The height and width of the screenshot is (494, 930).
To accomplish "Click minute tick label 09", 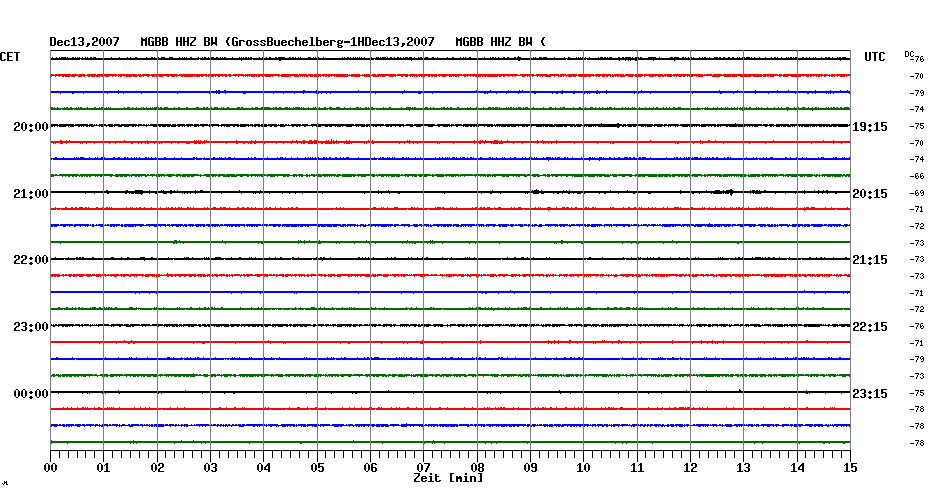I will [530, 468].
